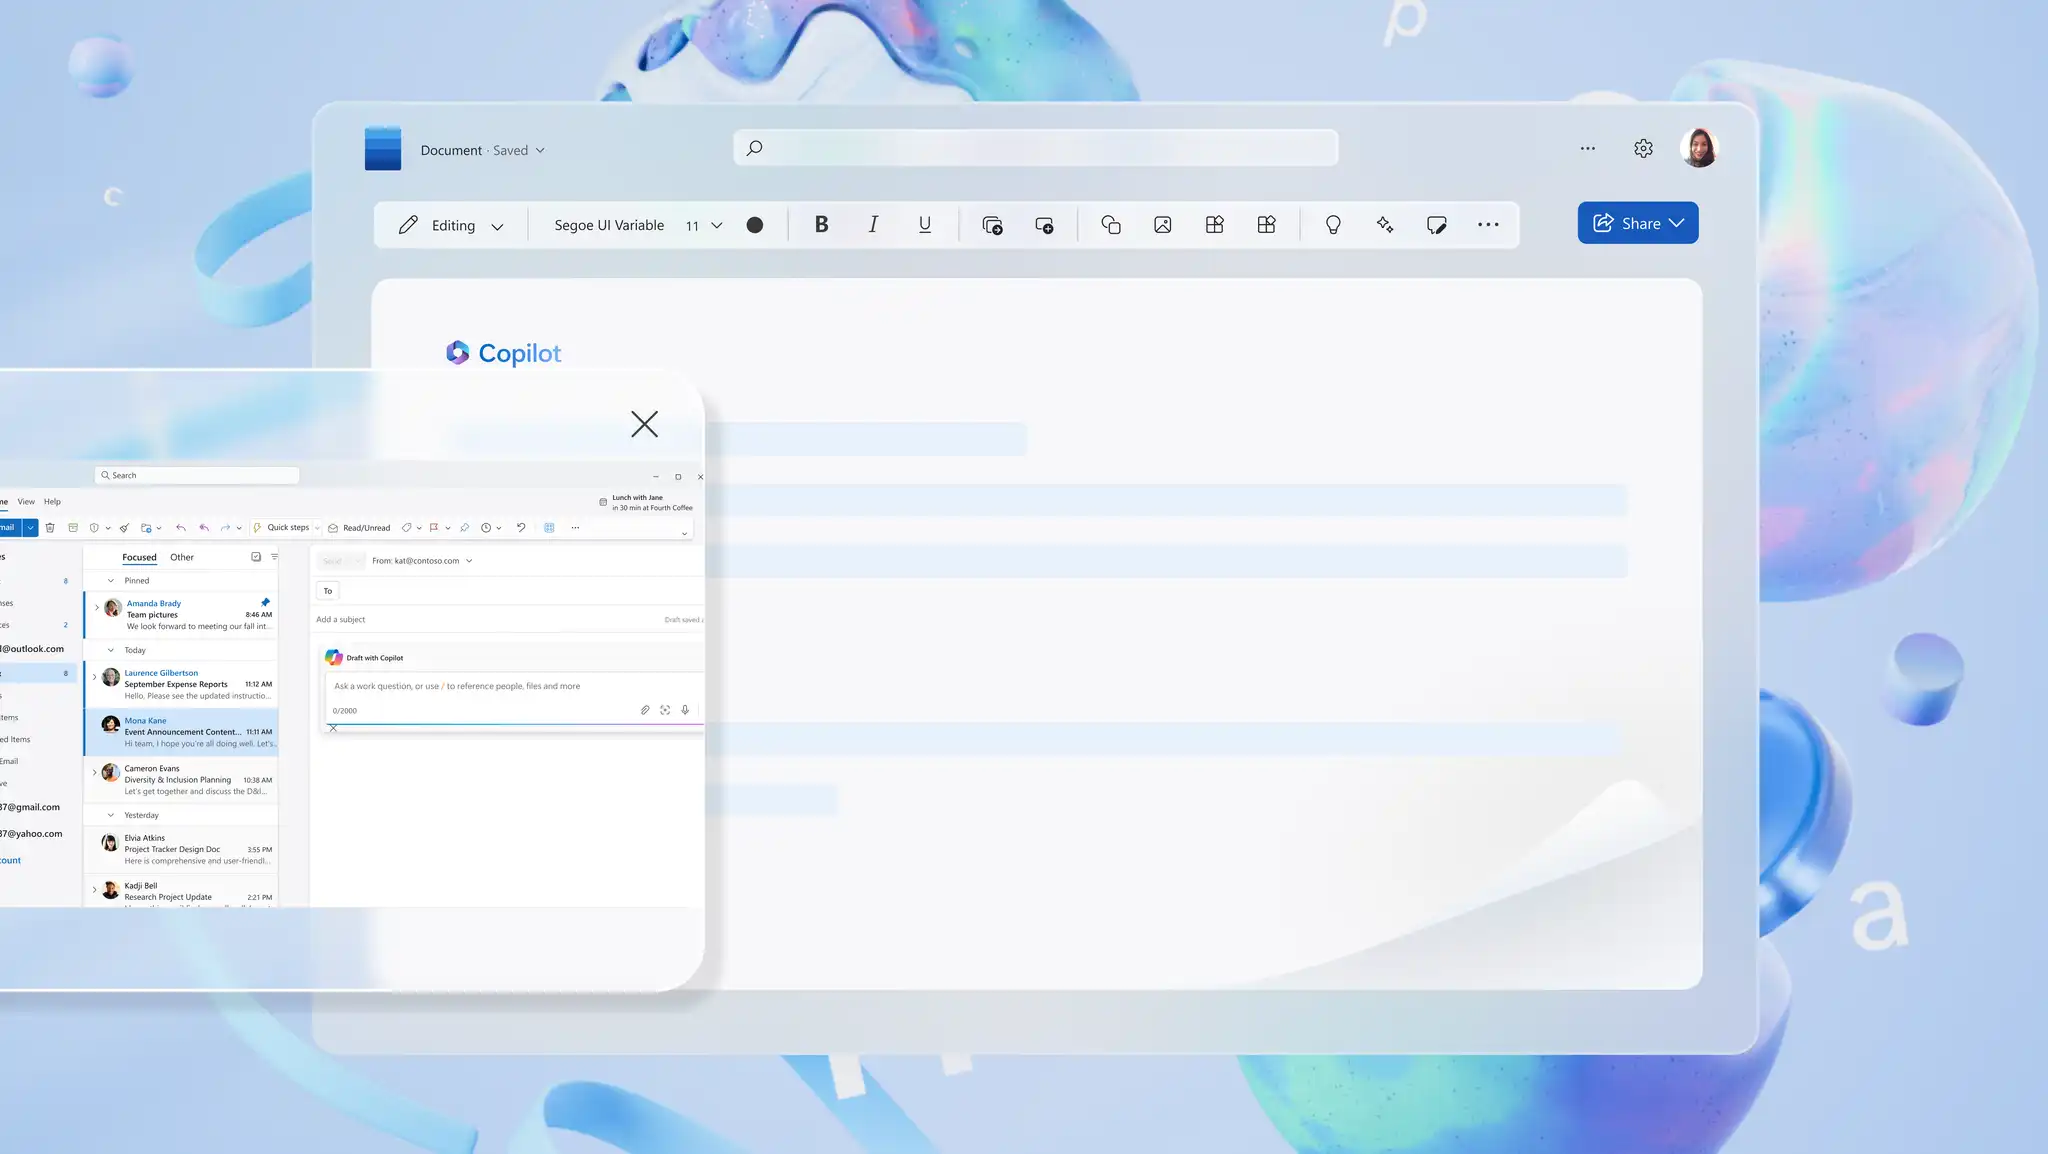This screenshot has height=1154, width=2048.
Task: Click the Flag icon in Outlook toolbar
Action: [x=434, y=528]
